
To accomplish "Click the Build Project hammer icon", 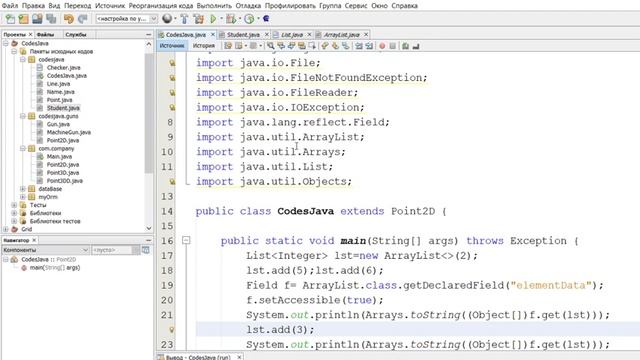I will 184,19.
